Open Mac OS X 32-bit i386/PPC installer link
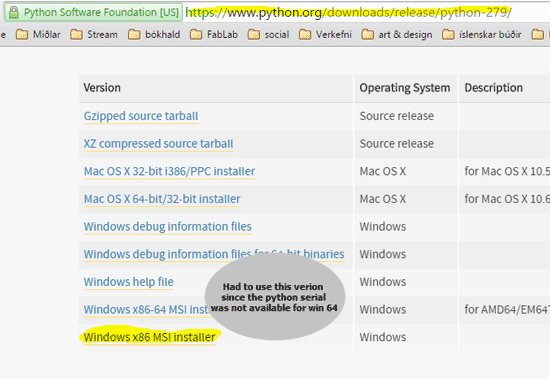Screen dimensions: 550x379 pos(169,172)
